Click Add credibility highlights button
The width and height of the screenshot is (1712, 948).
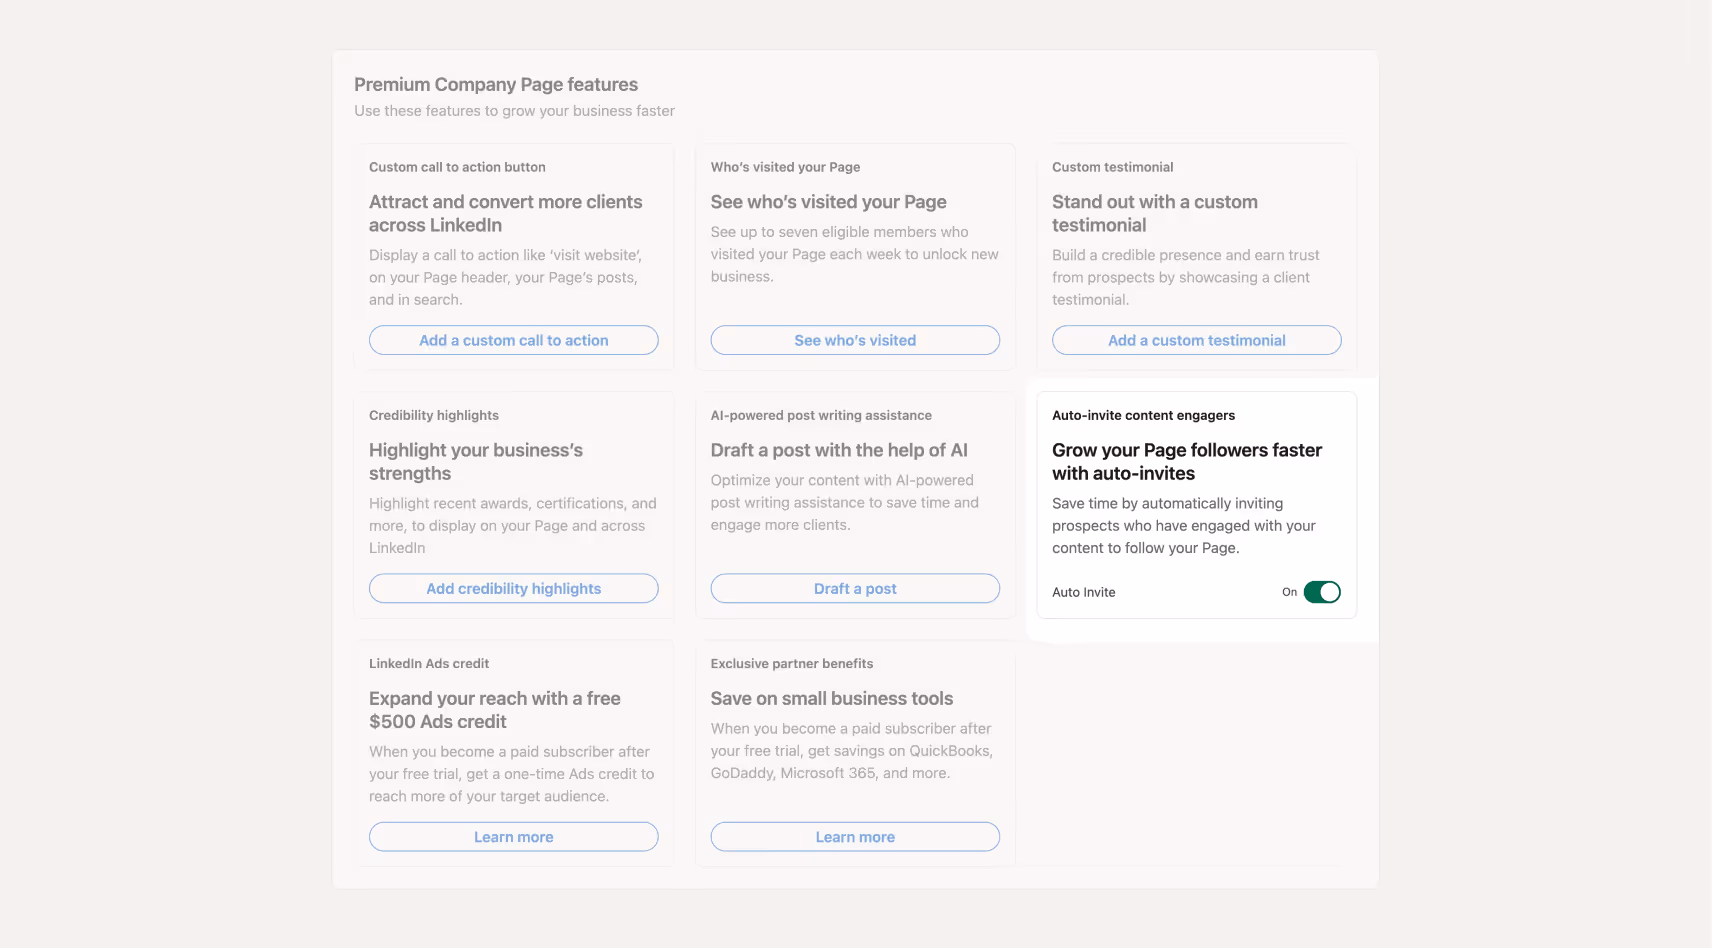click(513, 589)
